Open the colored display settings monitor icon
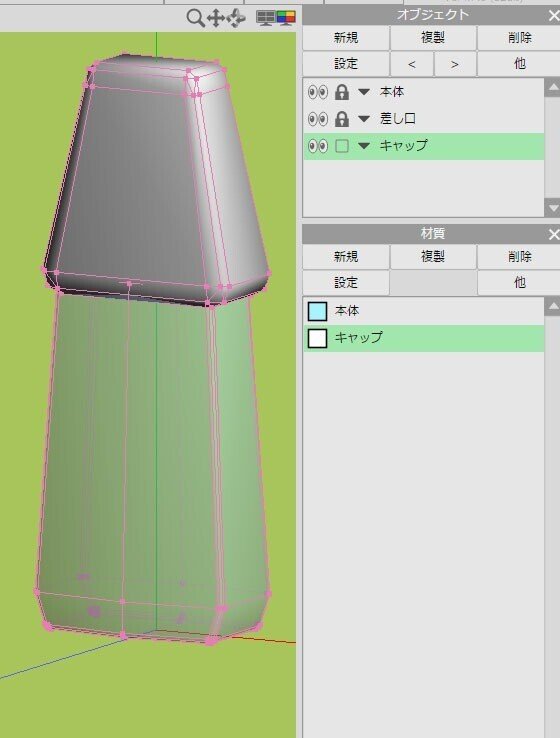 [x=286, y=18]
